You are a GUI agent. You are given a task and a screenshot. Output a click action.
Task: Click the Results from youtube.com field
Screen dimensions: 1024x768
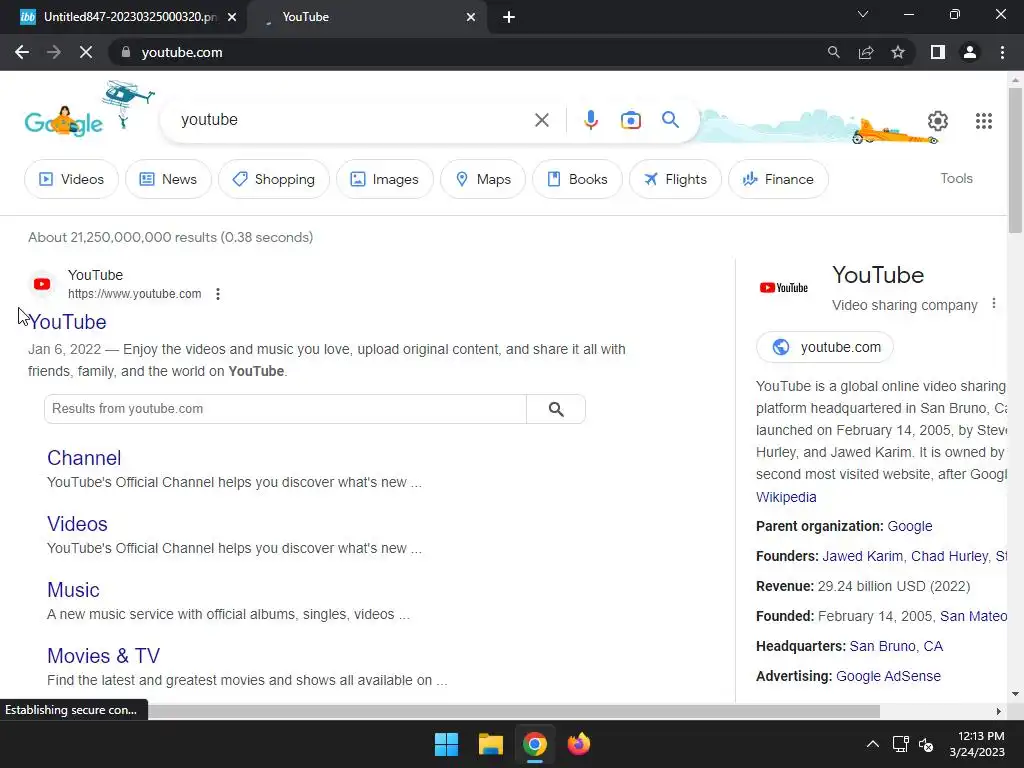click(x=285, y=409)
